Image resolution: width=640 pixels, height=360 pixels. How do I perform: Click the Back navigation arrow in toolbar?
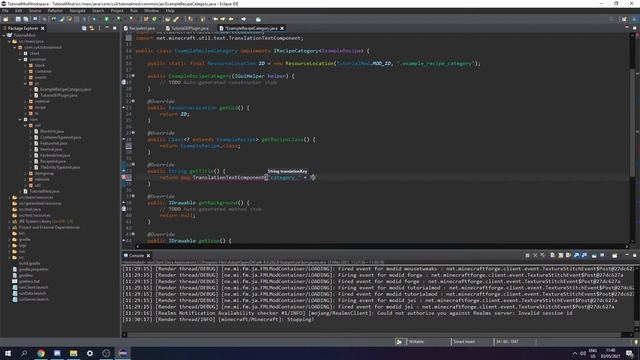pyautogui.click(x=231, y=19)
